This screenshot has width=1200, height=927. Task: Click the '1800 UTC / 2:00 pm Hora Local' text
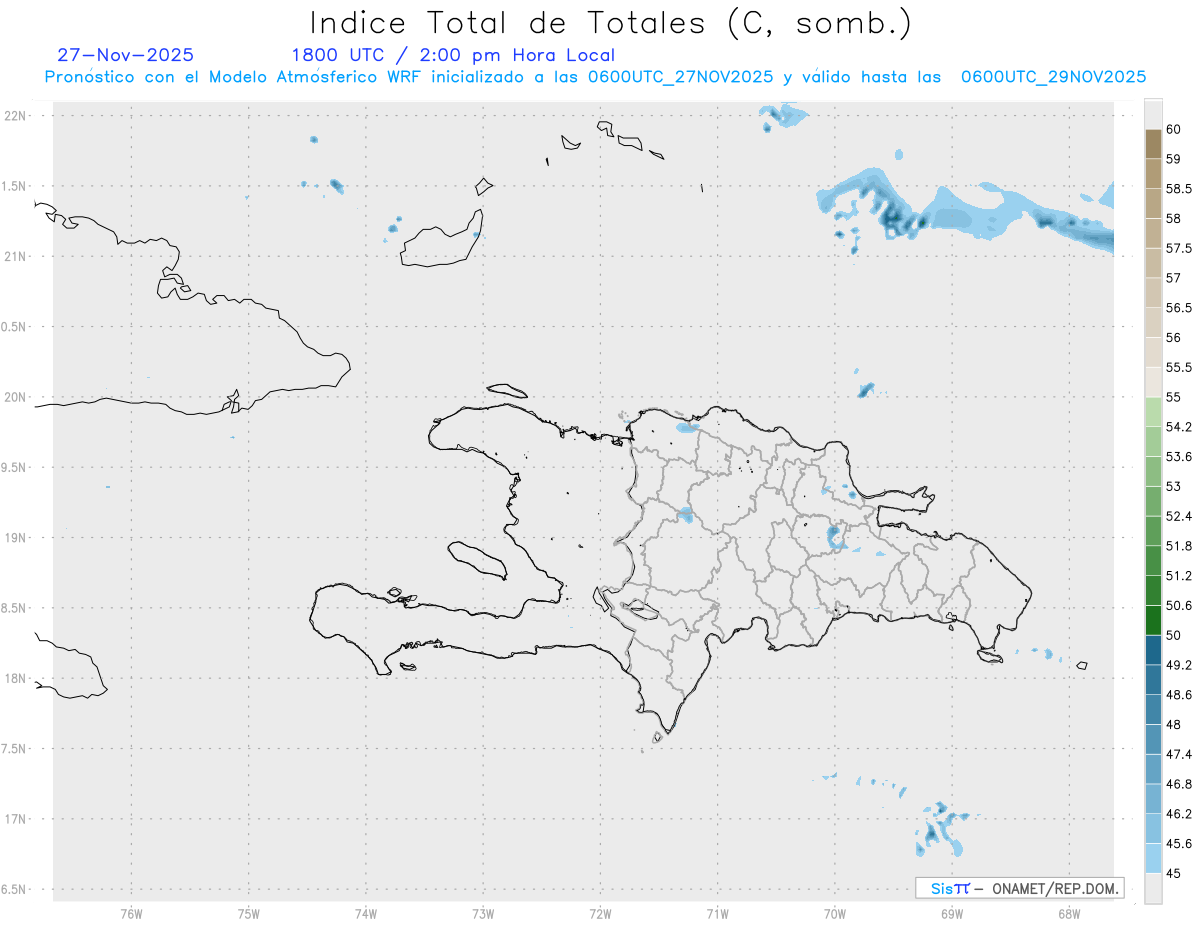coord(453,56)
